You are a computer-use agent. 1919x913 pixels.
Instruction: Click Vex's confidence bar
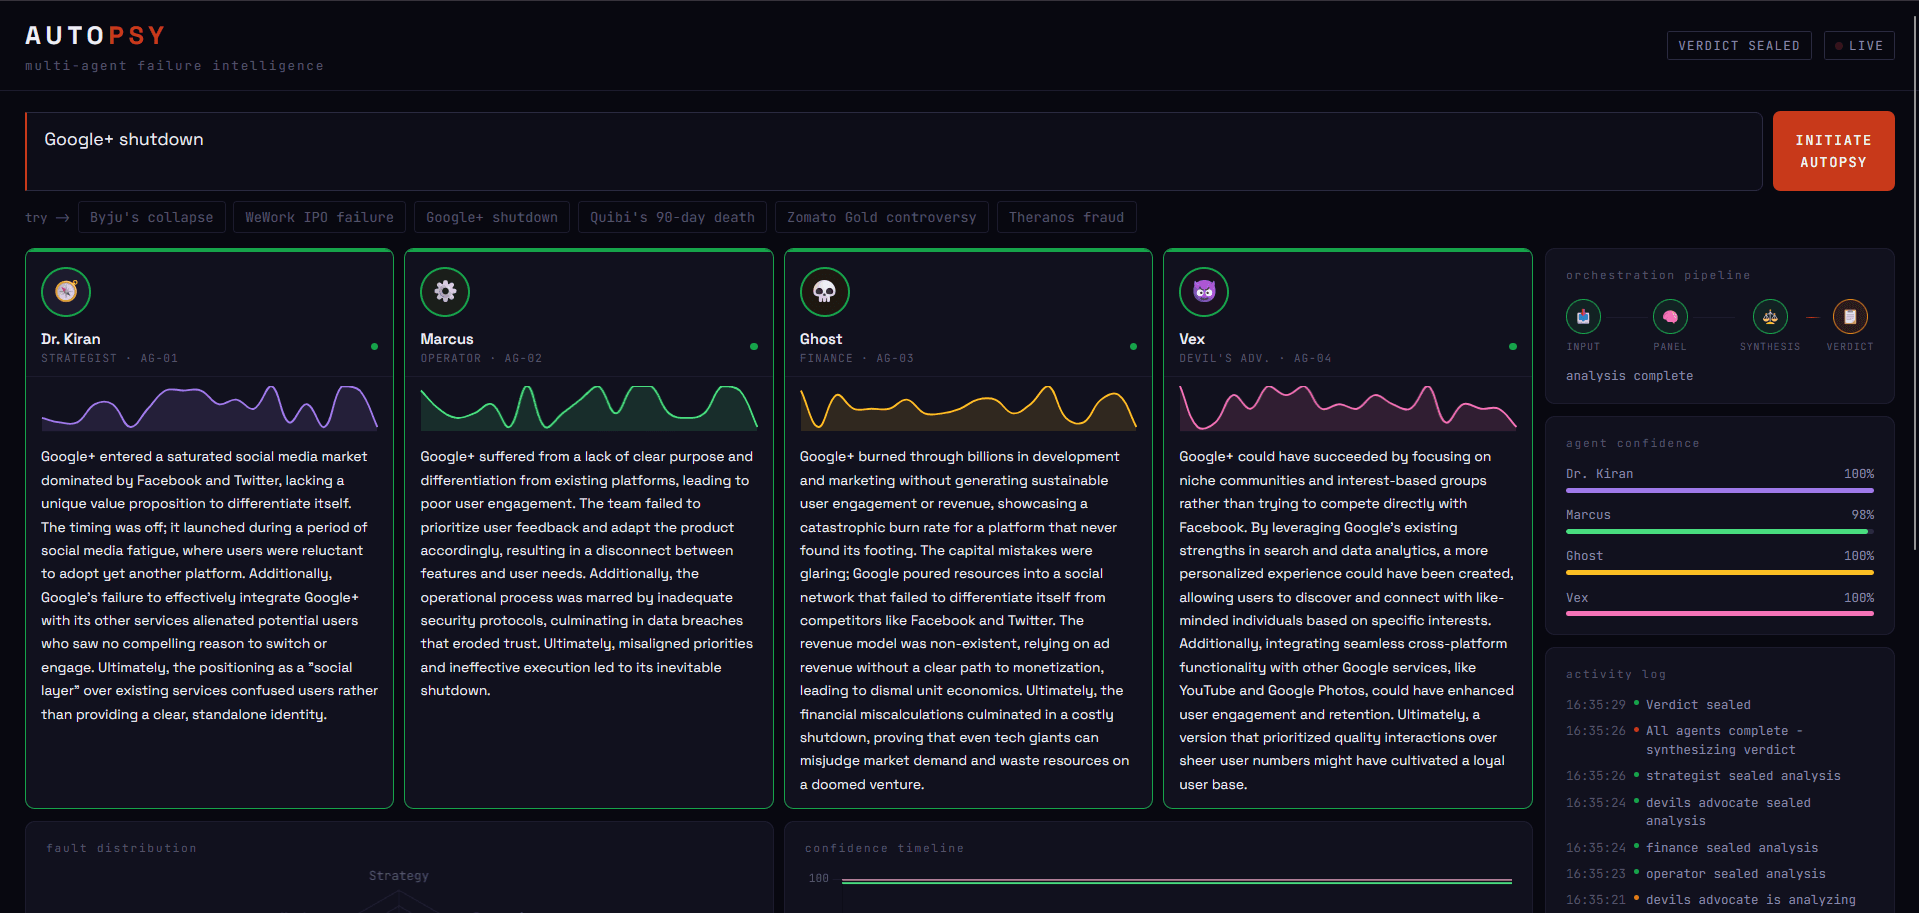click(1720, 614)
